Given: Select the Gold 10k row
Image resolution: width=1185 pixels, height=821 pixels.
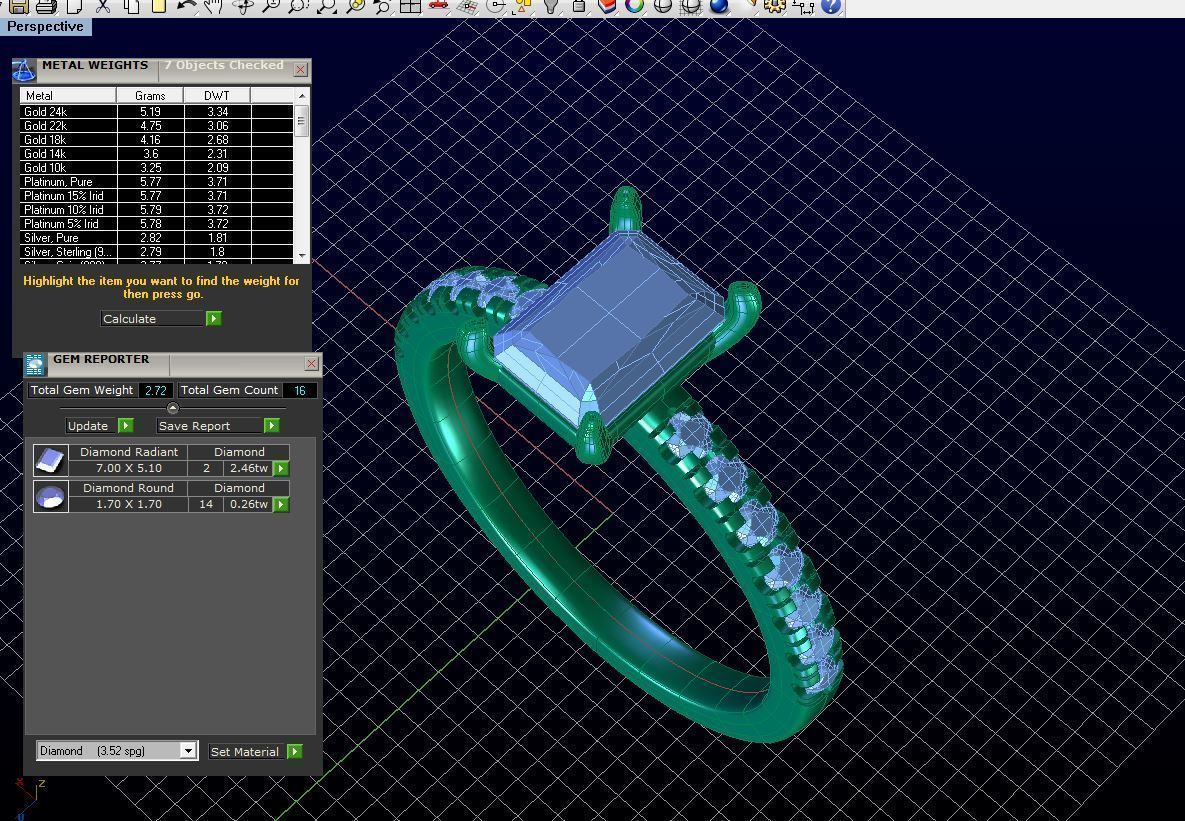Looking at the screenshot, I should click(x=156, y=168).
